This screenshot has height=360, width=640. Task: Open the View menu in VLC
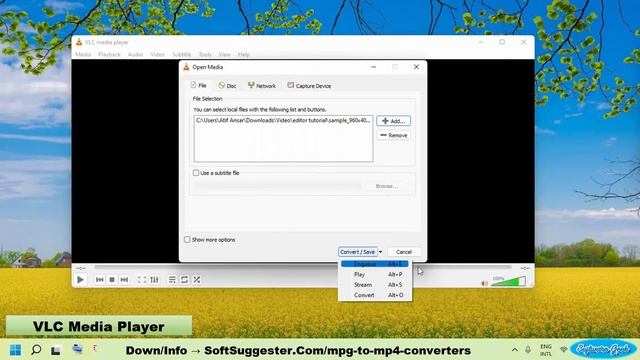click(224, 54)
